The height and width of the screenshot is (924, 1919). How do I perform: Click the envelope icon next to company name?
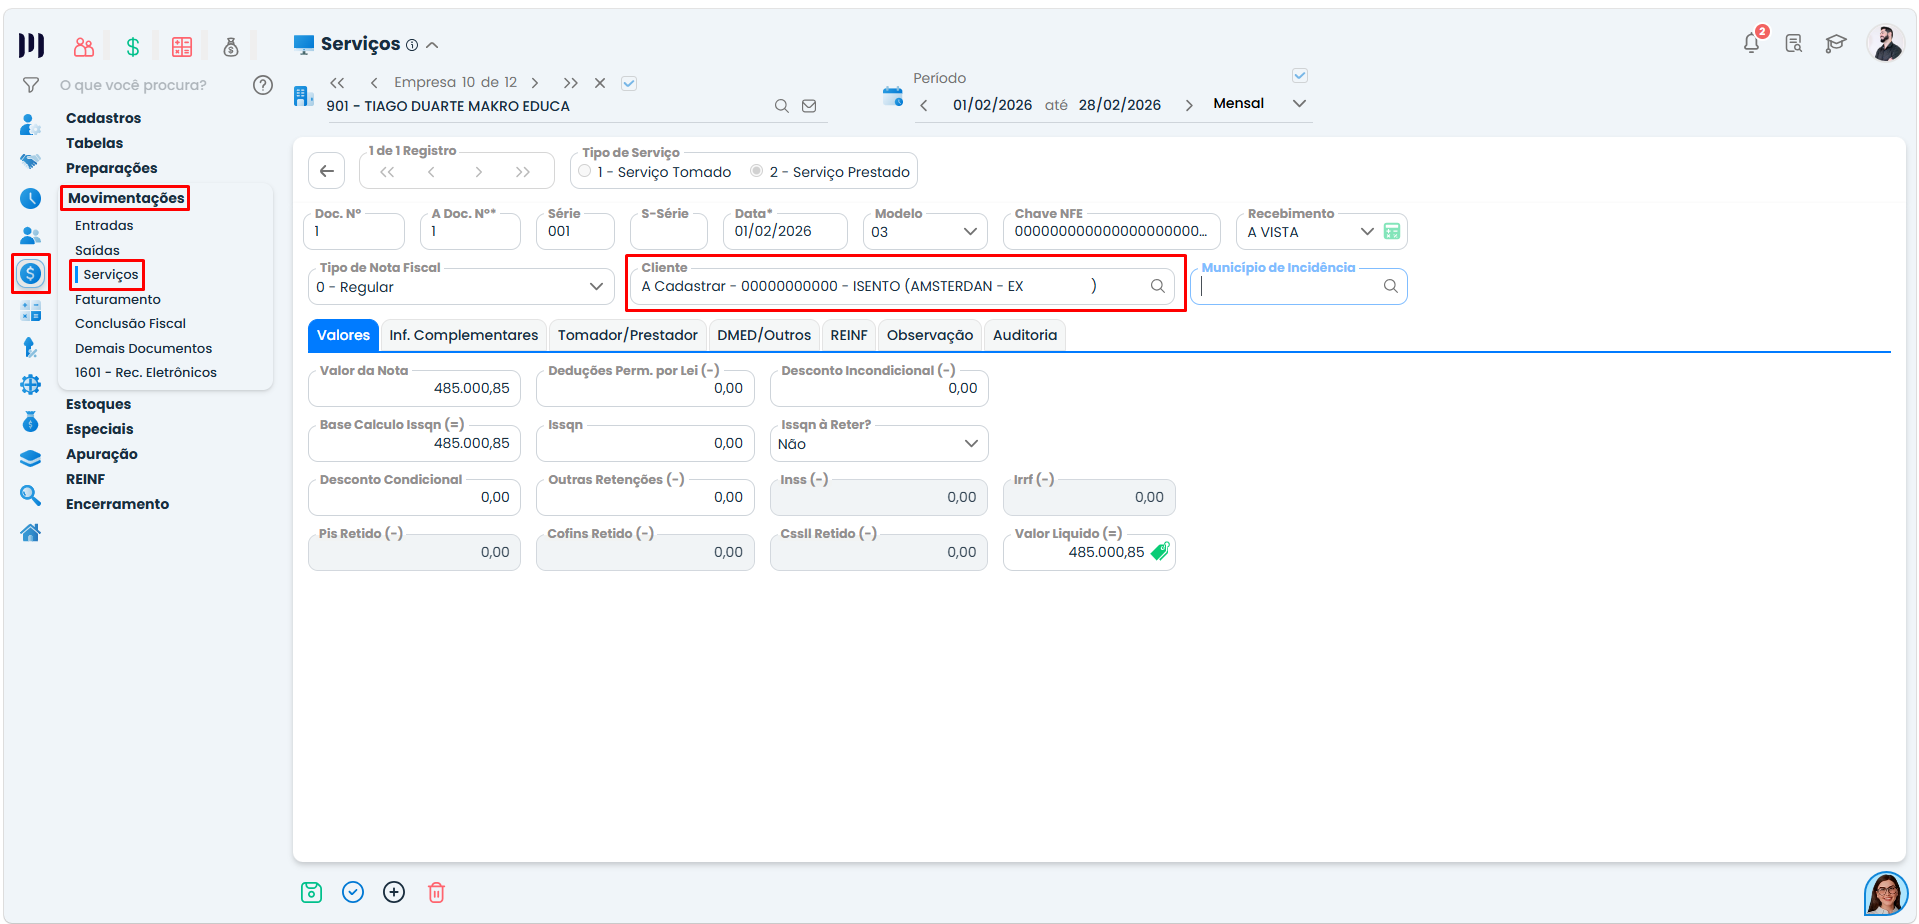coord(809,106)
